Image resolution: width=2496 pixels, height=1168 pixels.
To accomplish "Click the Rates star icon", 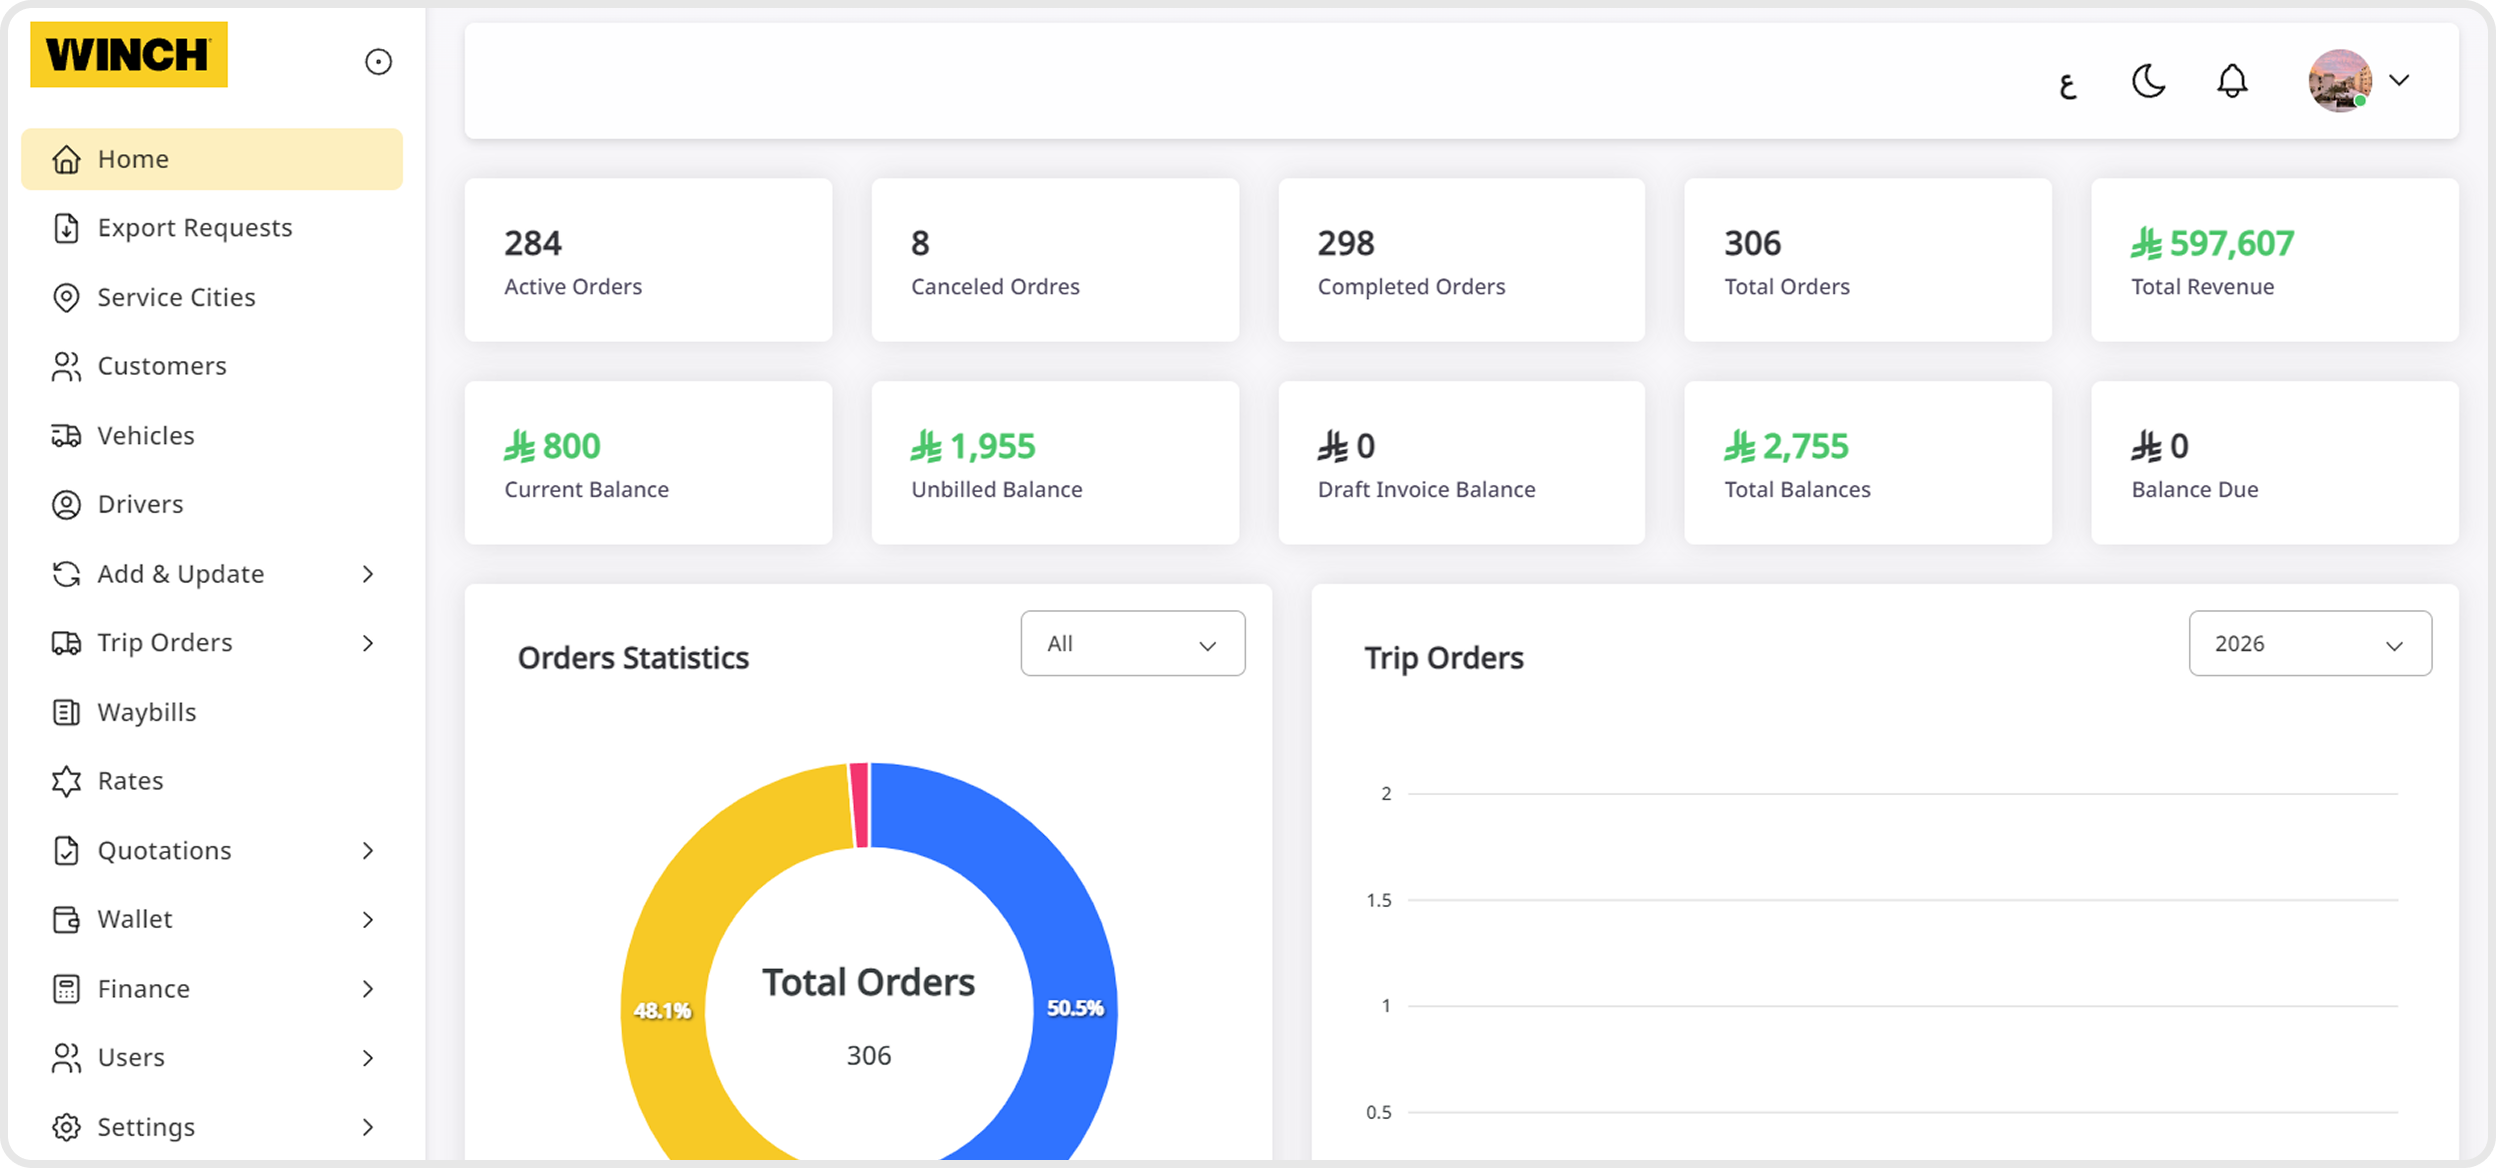I will coord(66,781).
